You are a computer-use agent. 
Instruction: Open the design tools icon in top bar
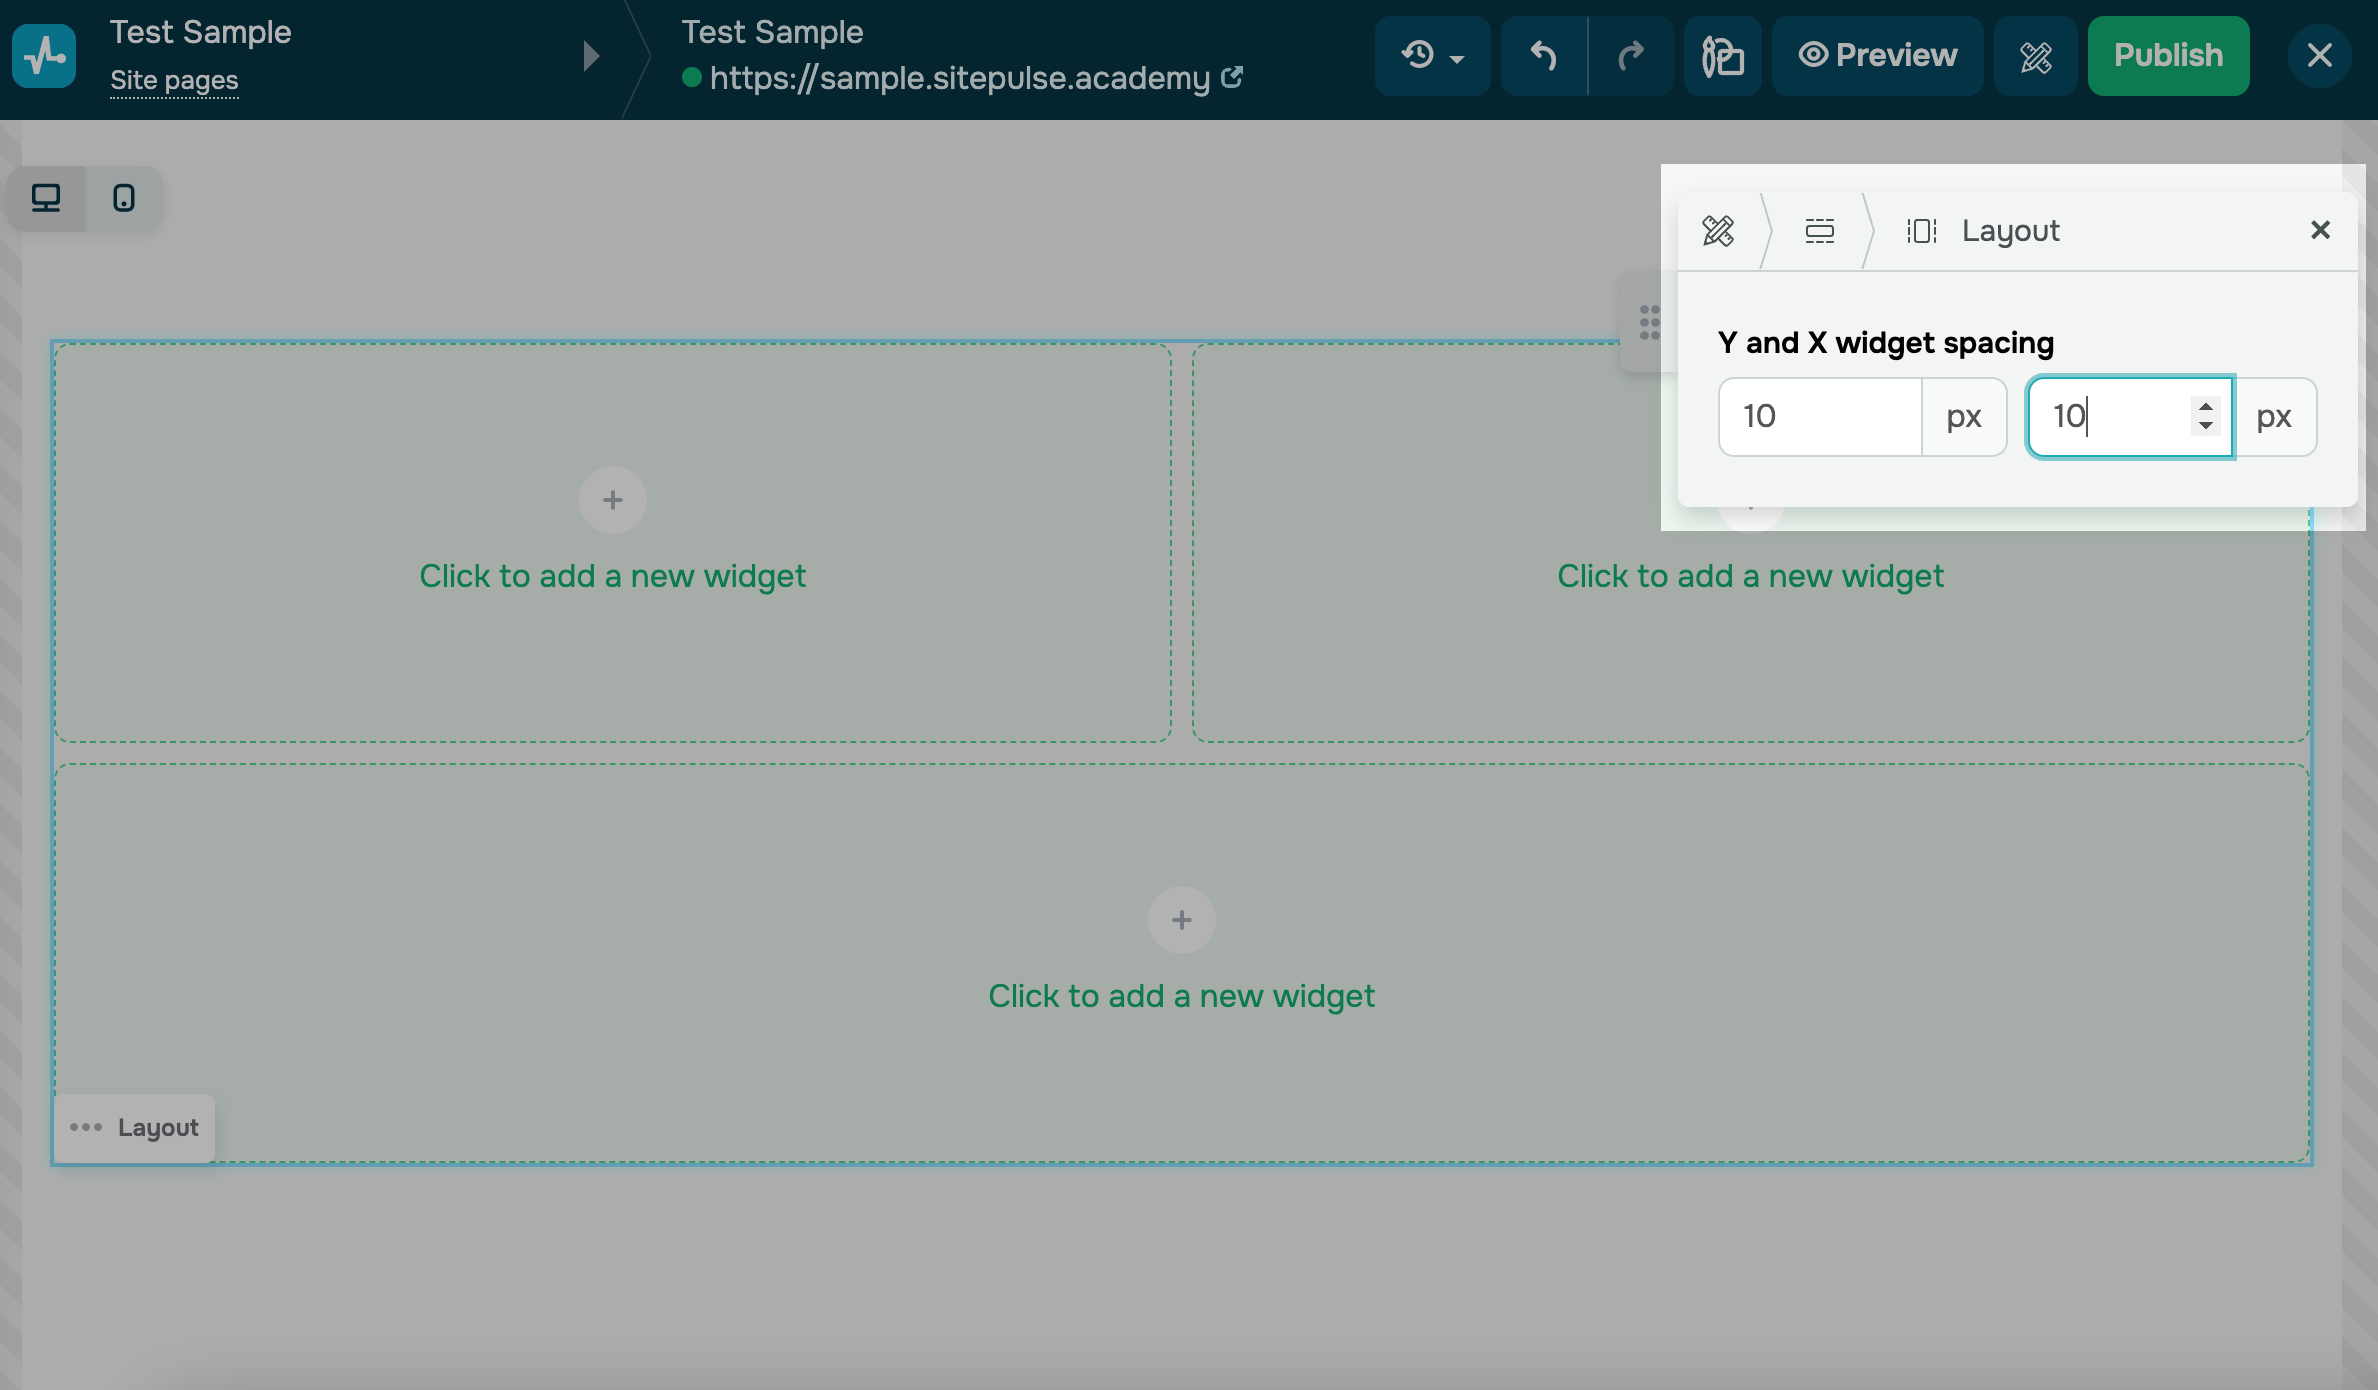point(2035,56)
